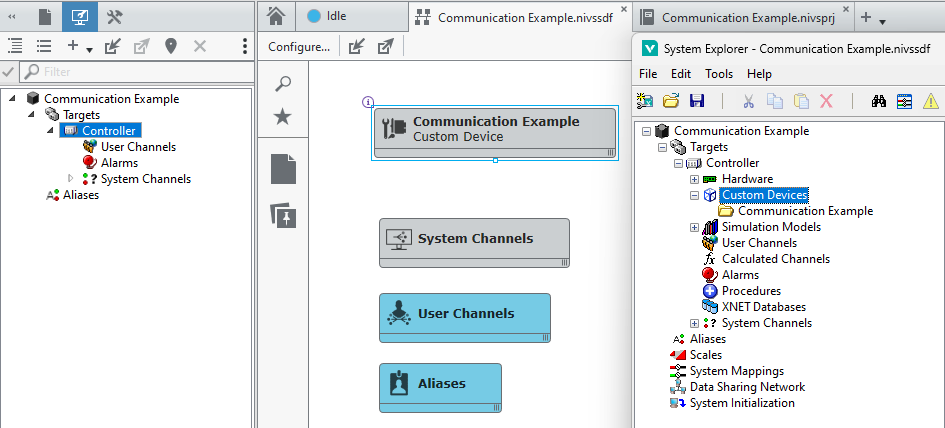The width and height of the screenshot is (945, 428).
Task: Go to the Home tab icon
Action: [x=275, y=16]
